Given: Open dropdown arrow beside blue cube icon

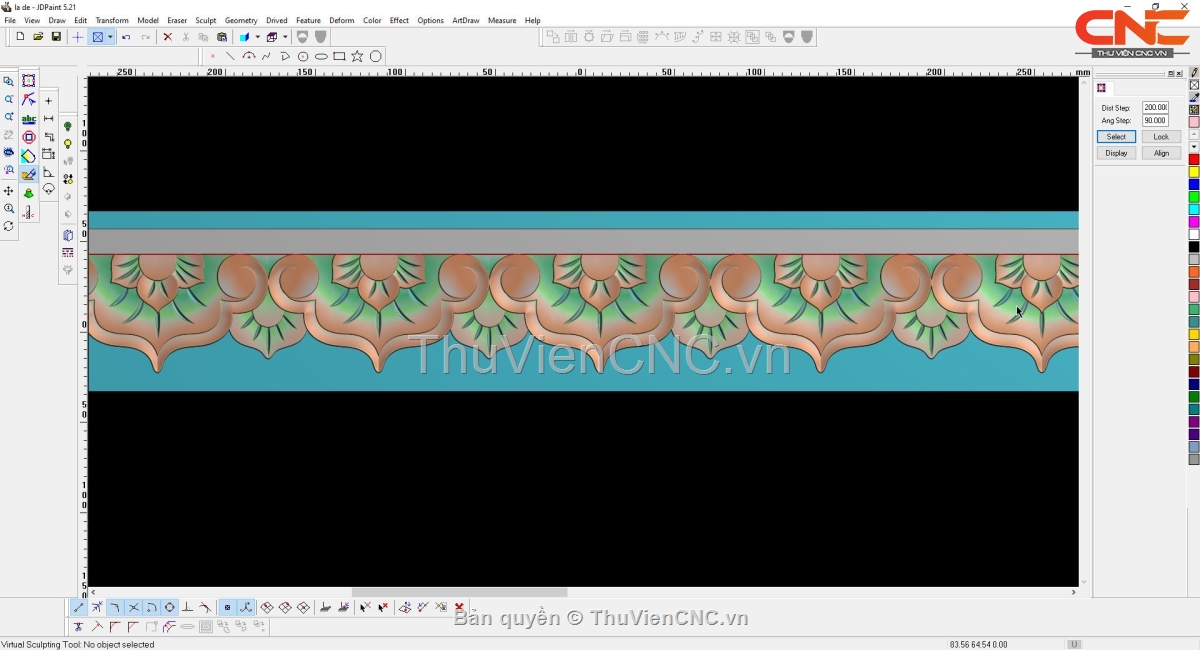Looking at the screenshot, I should coord(258,37).
